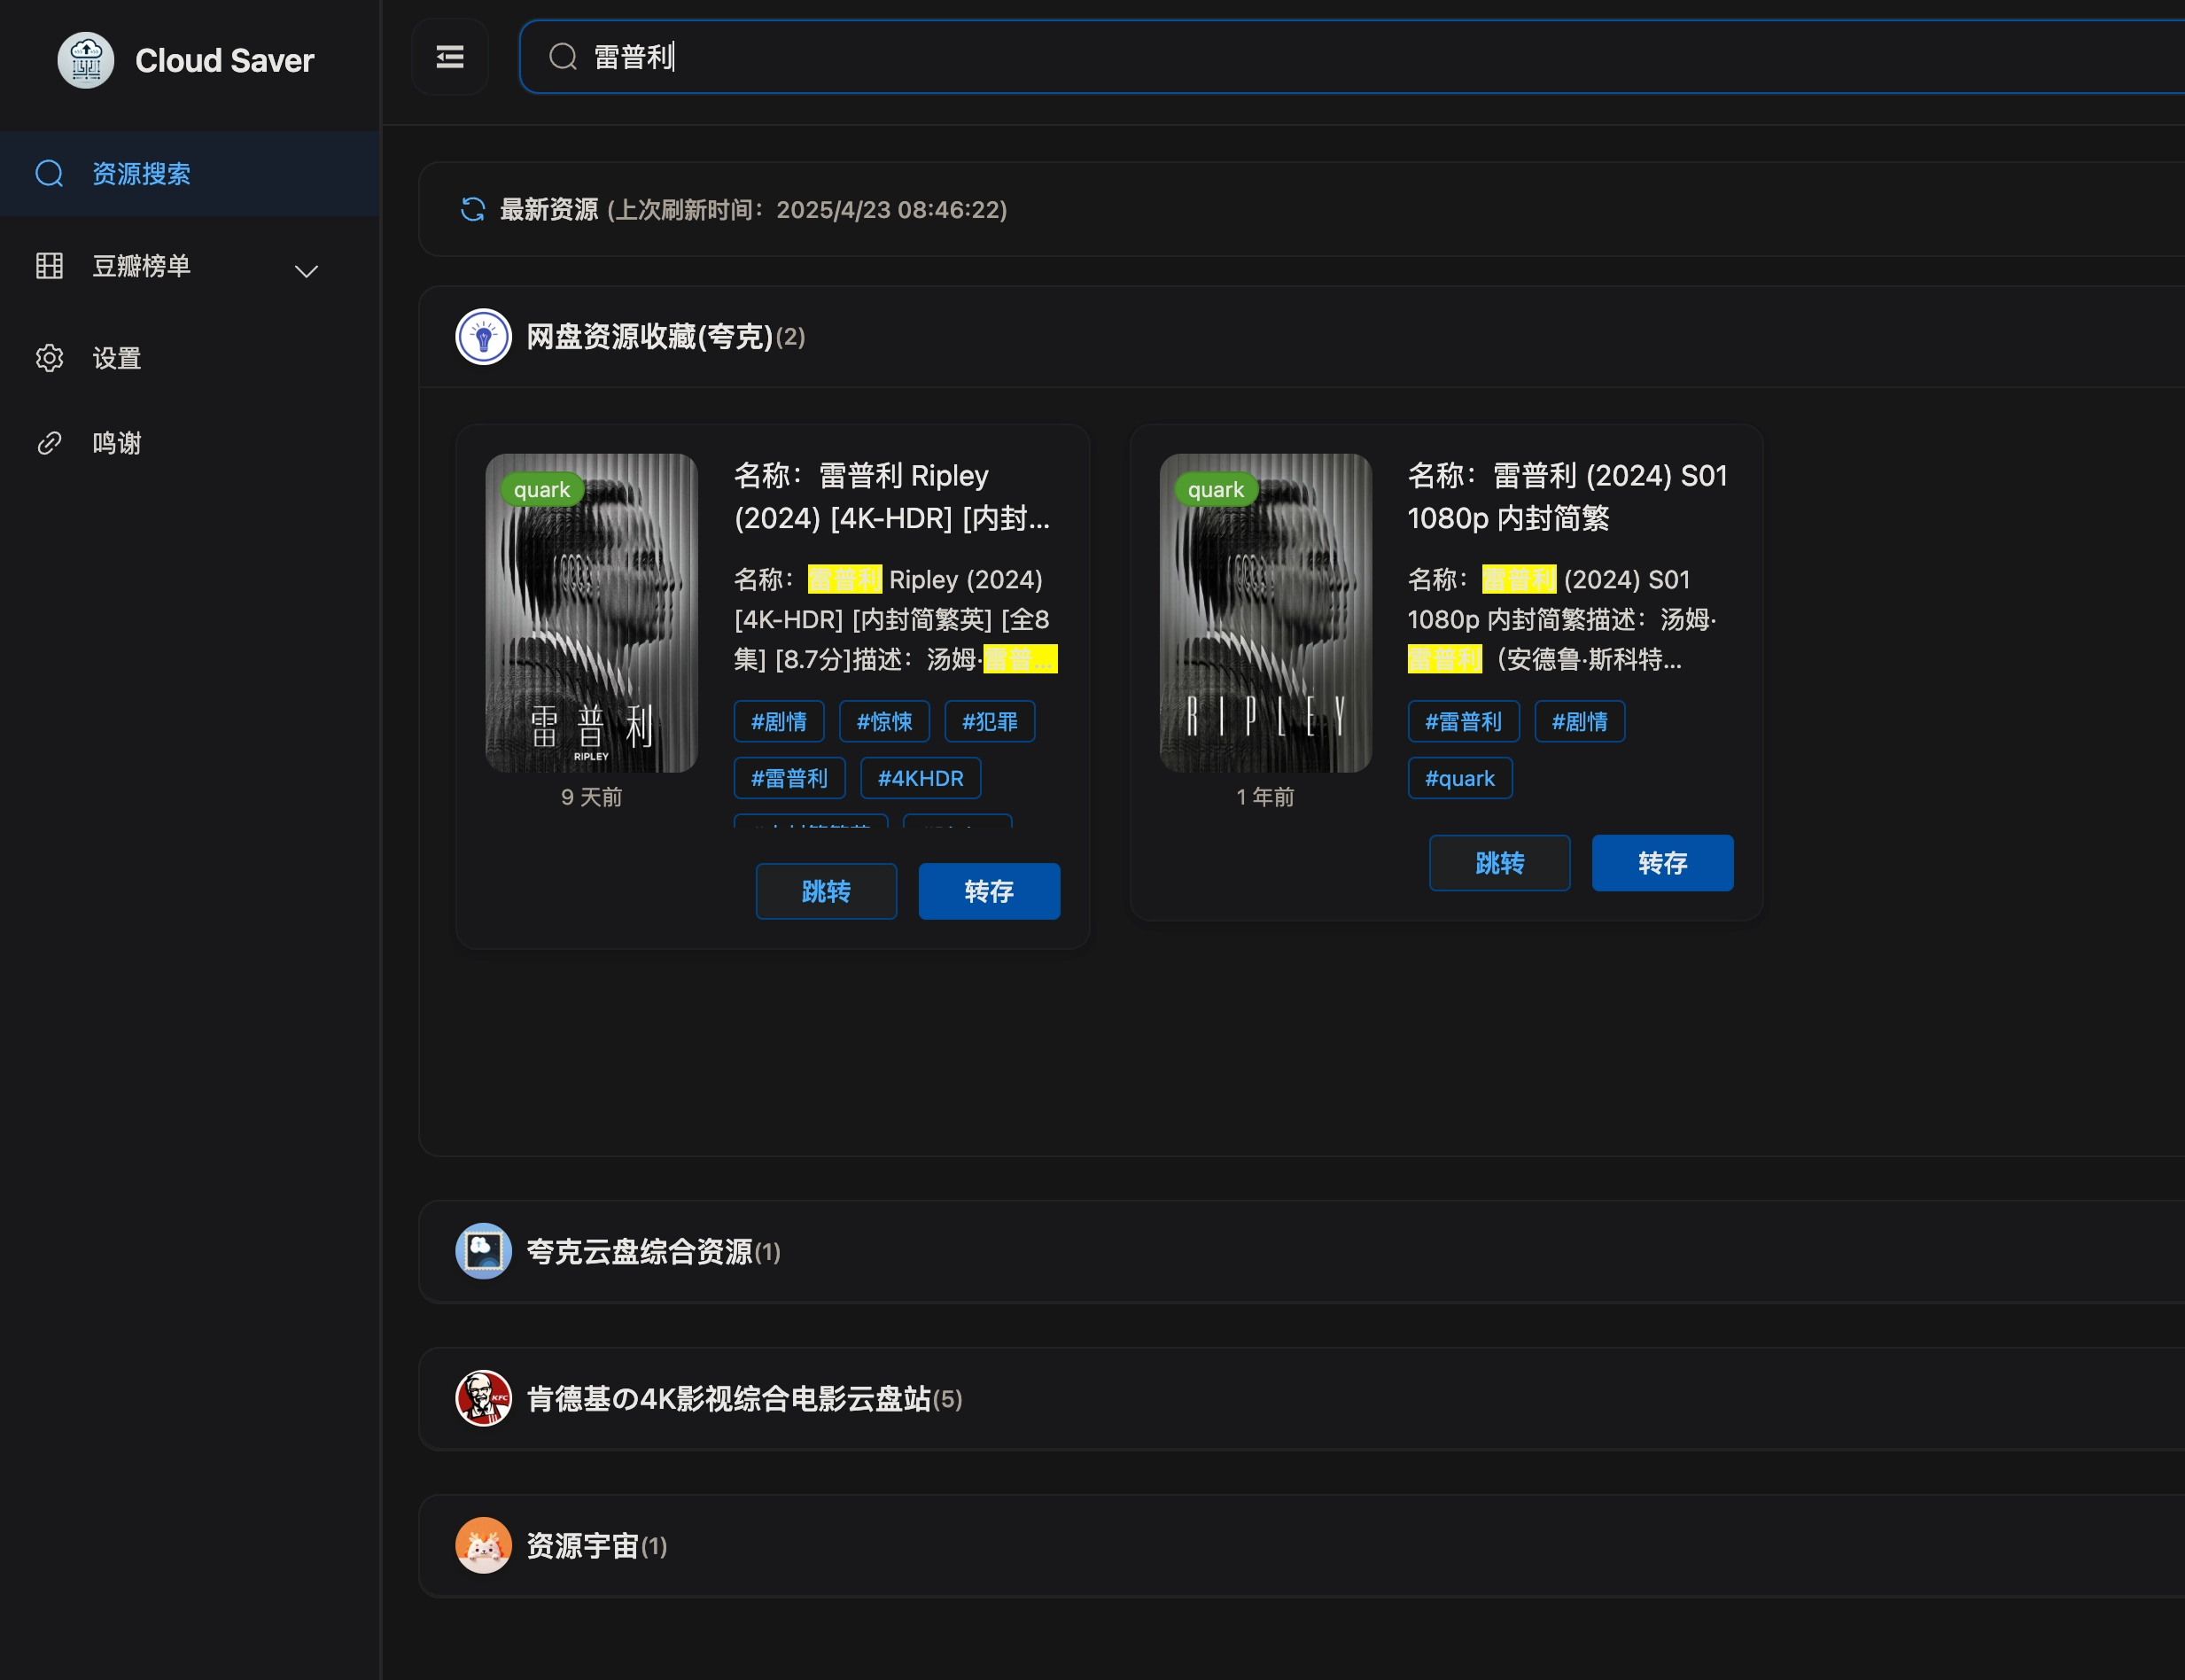This screenshot has width=2185, height=1680.
Task: Refresh the latest resources with the refresh icon
Action: tap(472, 209)
